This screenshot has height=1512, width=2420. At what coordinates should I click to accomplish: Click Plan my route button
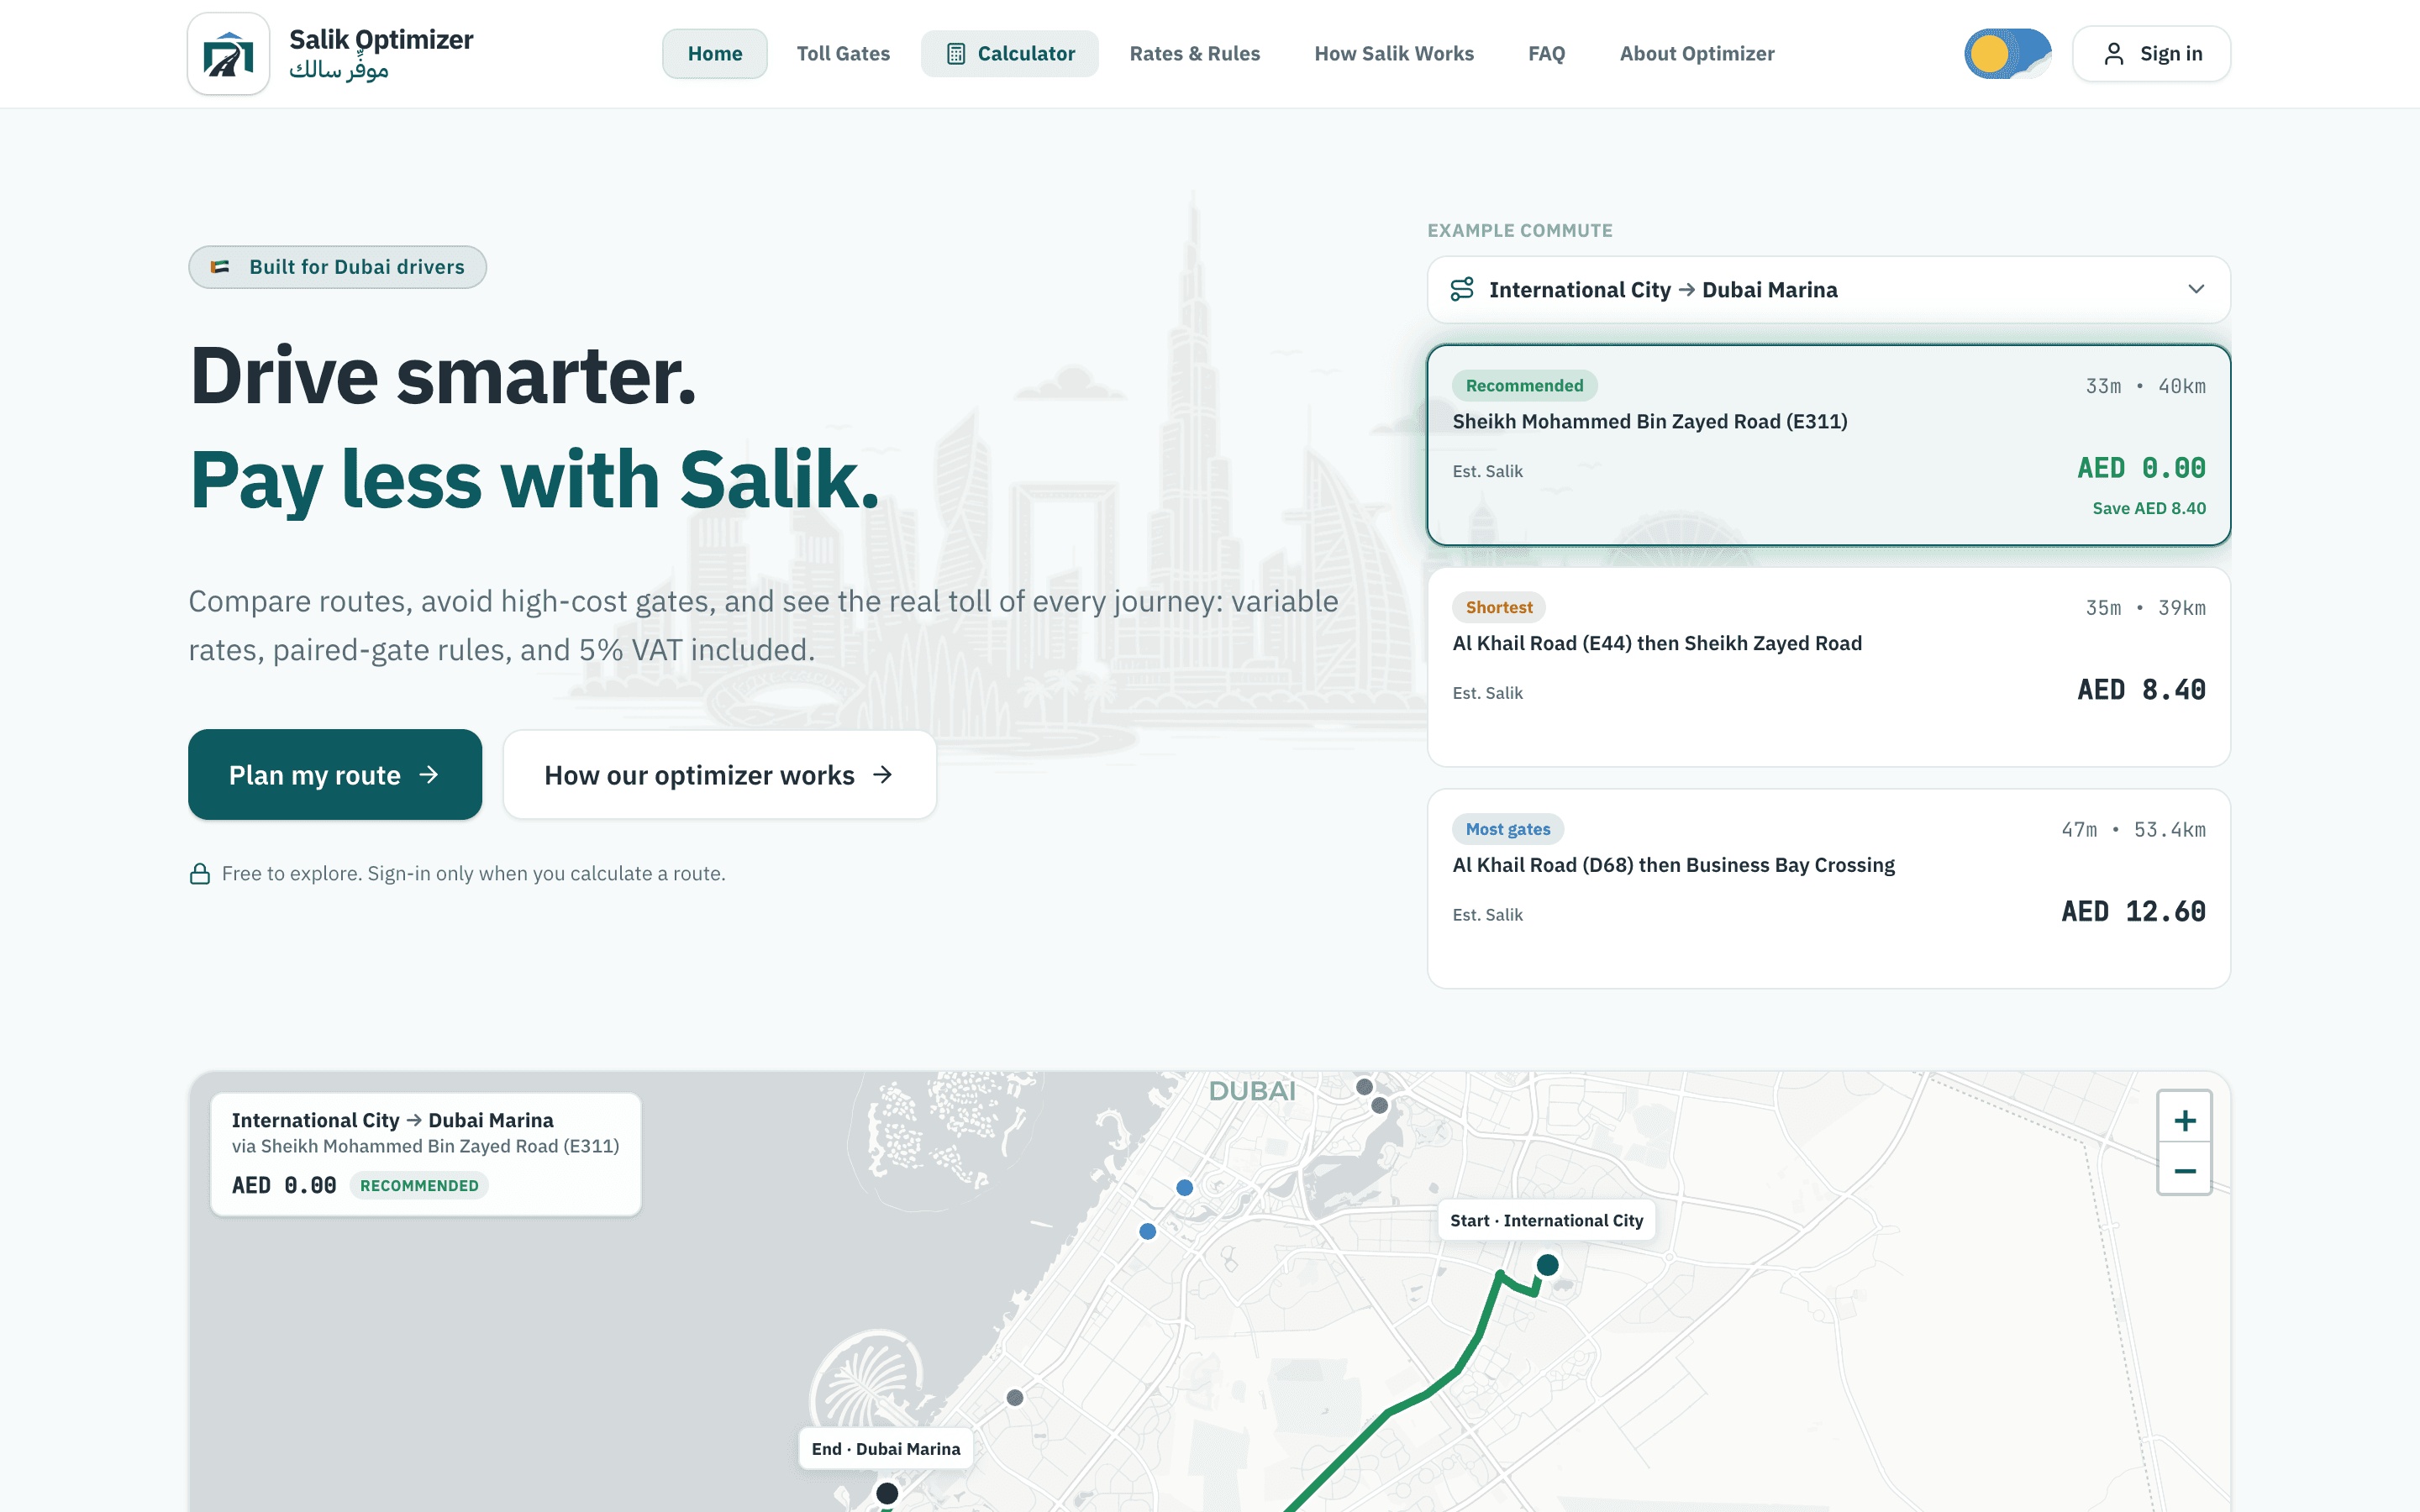[335, 775]
